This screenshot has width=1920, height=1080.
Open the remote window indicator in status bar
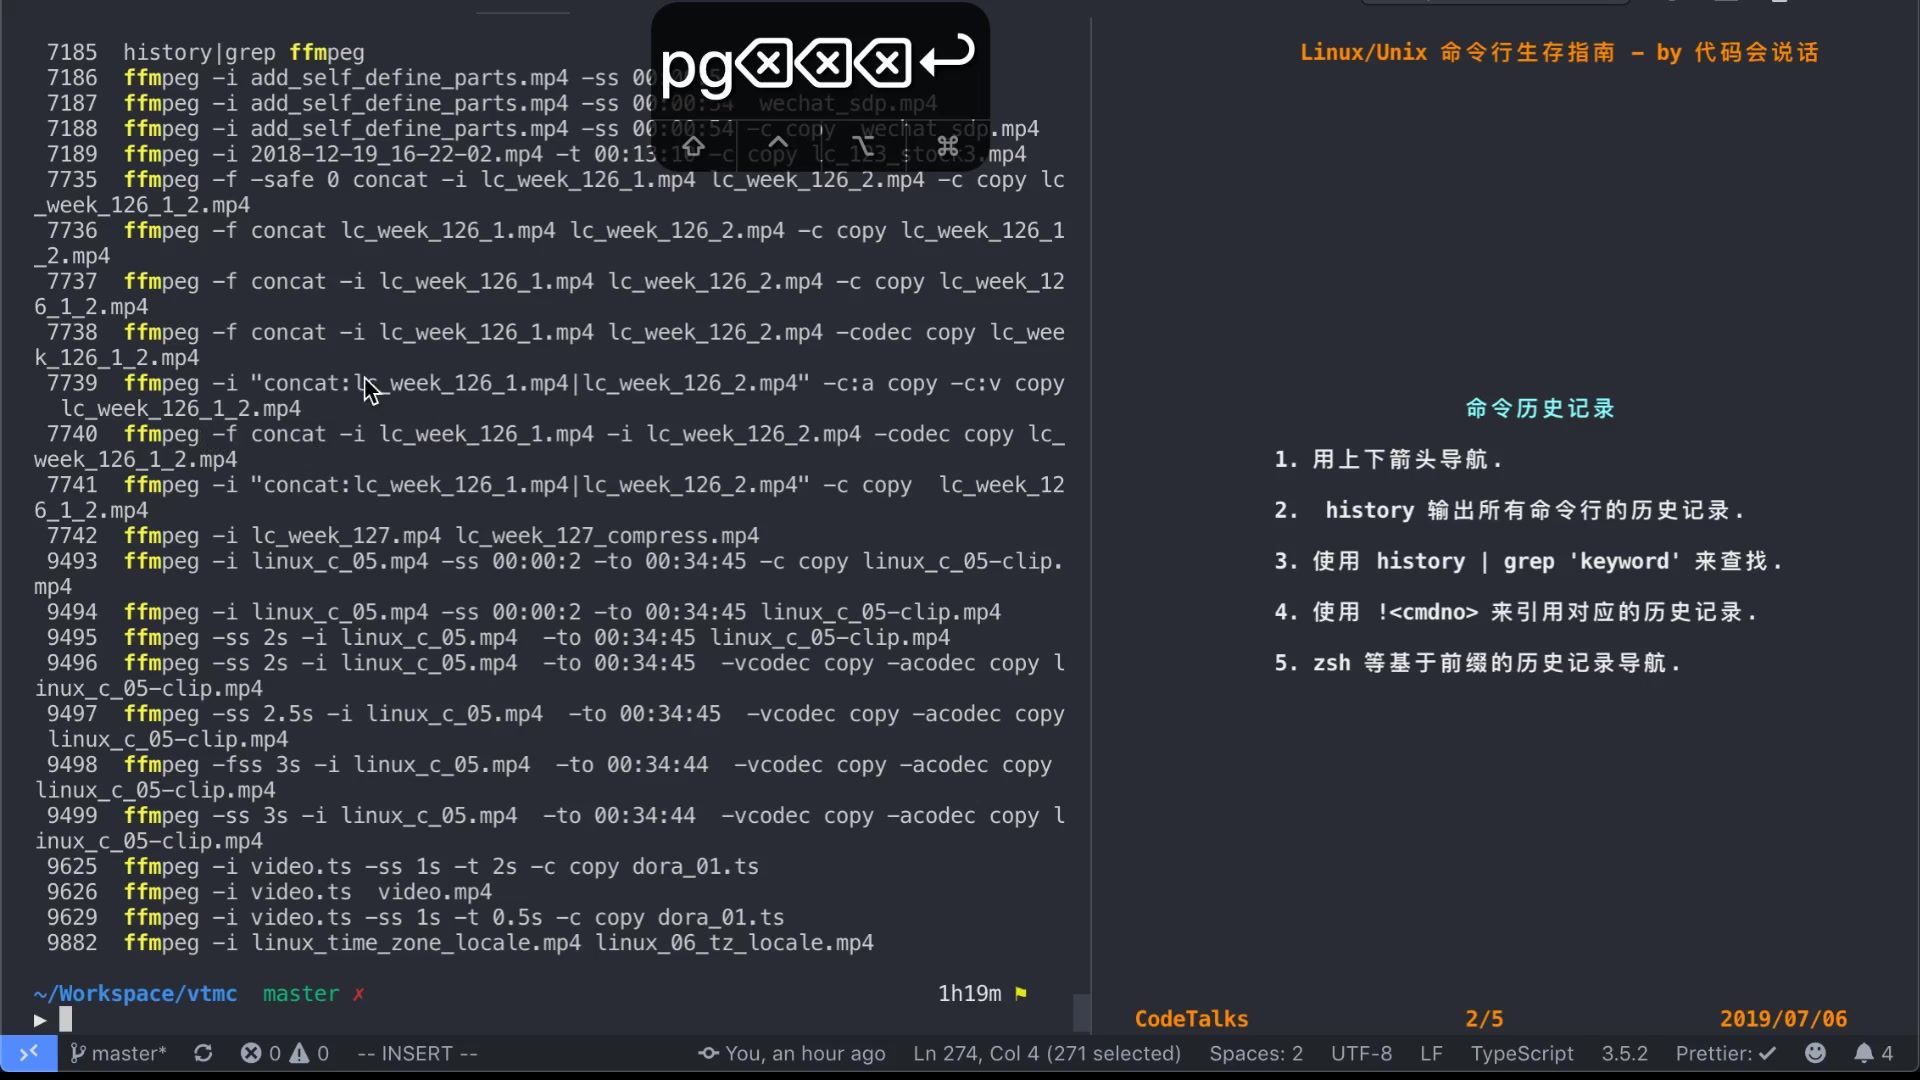click(28, 1053)
